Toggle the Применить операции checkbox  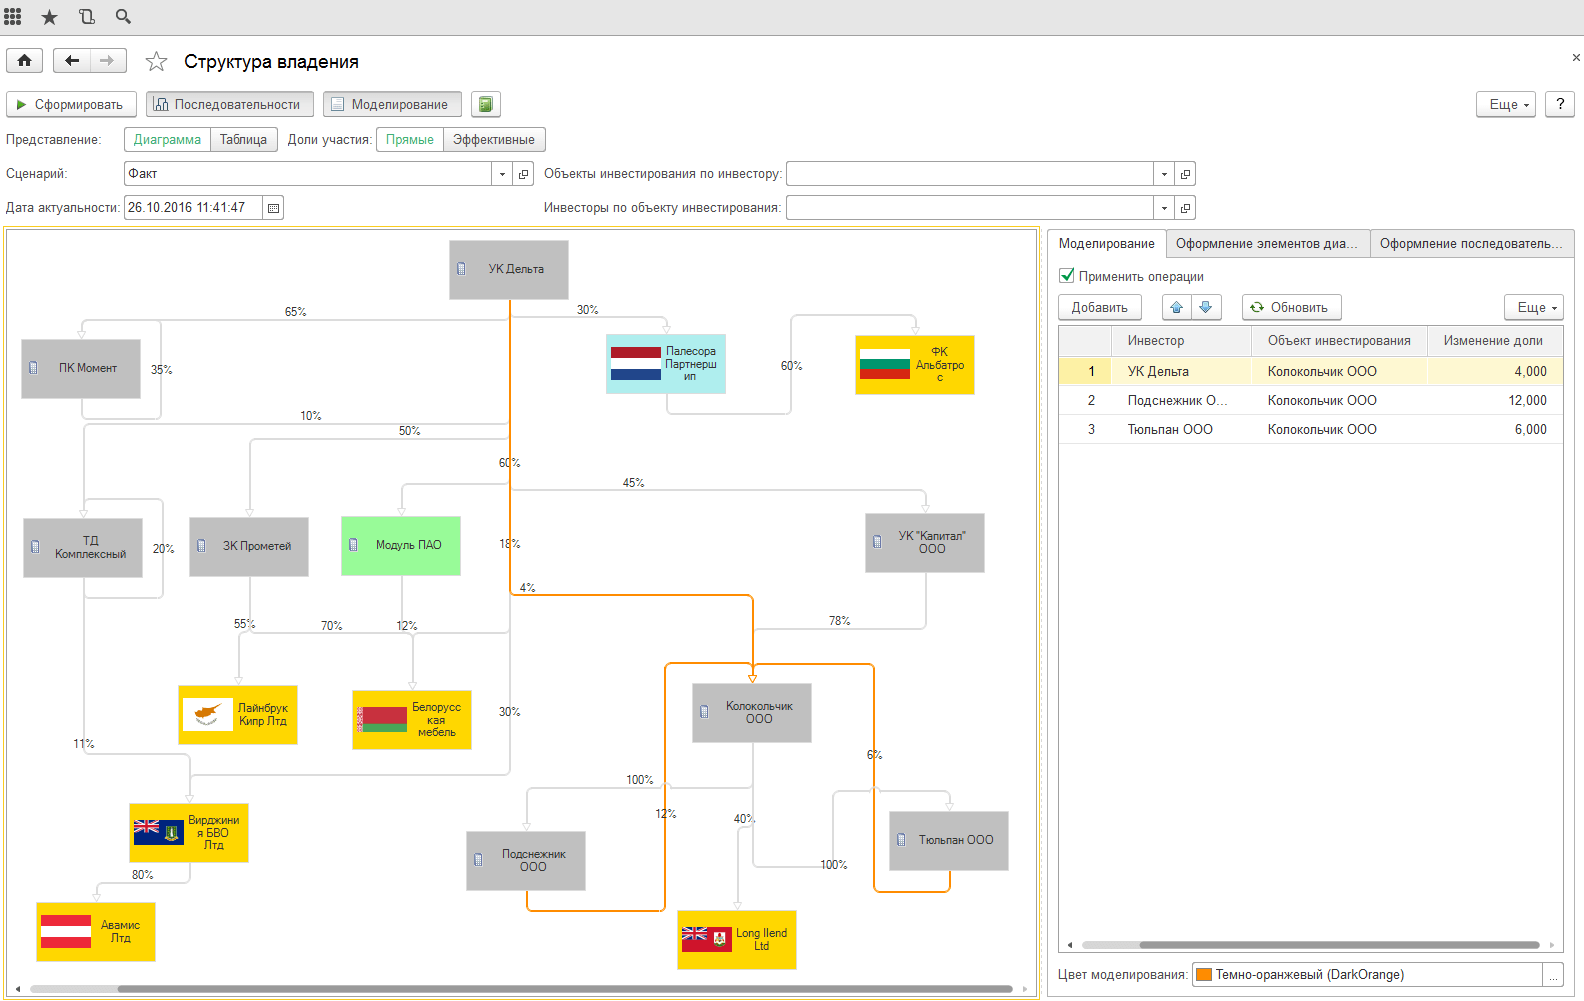coord(1067,276)
